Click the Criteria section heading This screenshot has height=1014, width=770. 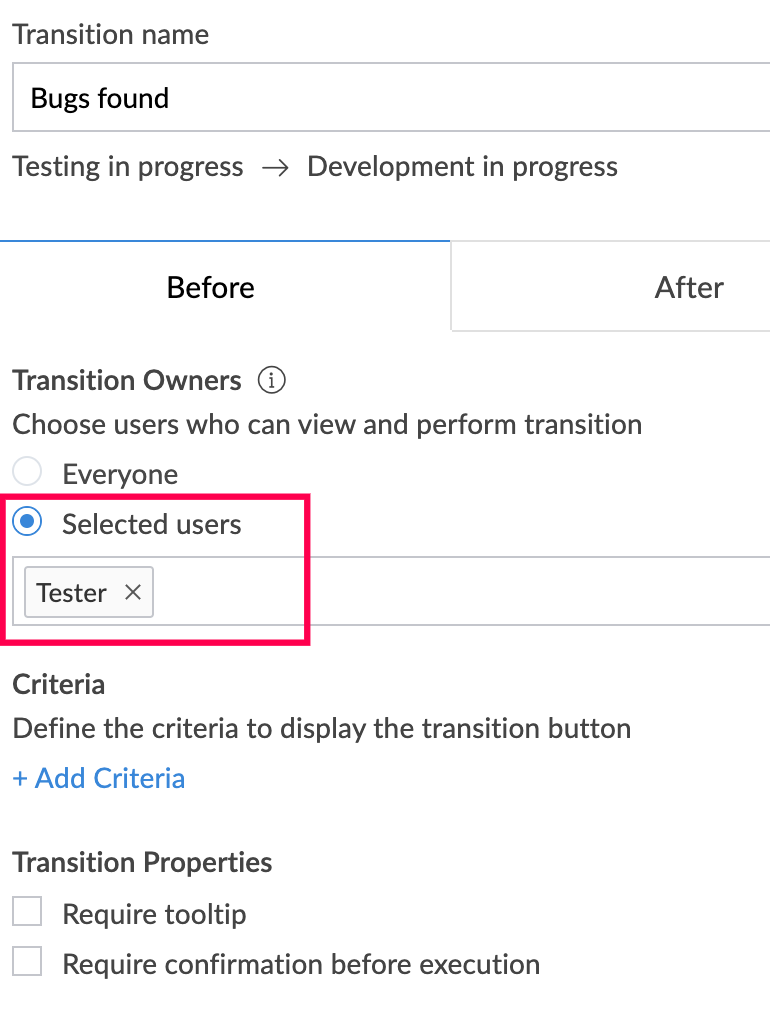point(59,685)
